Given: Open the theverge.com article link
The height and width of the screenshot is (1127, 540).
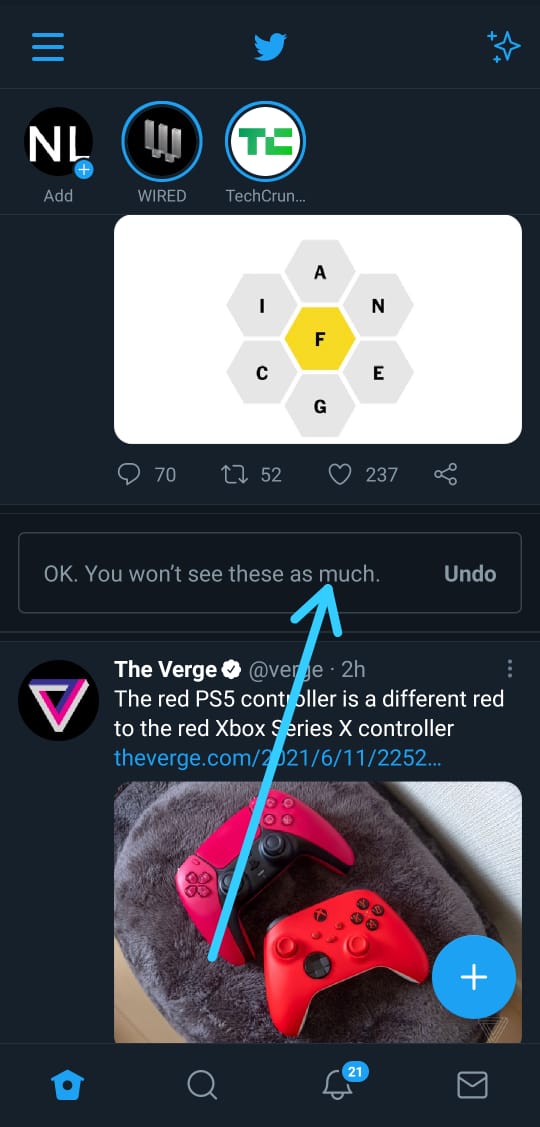Looking at the screenshot, I should coord(278,758).
